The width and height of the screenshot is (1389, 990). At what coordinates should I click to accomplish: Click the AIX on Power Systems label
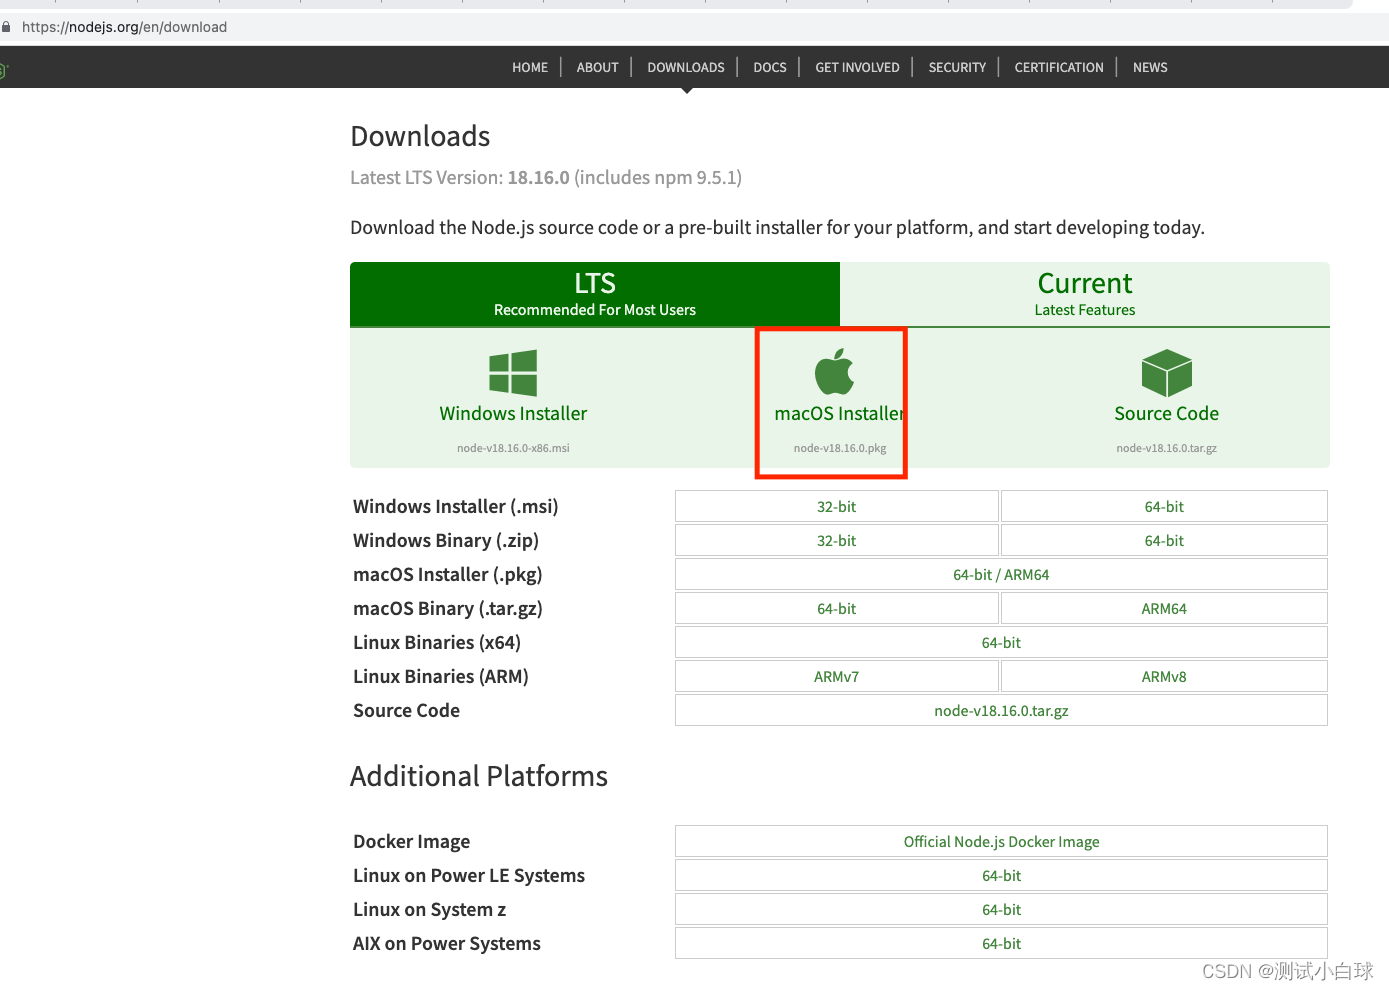(x=447, y=943)
